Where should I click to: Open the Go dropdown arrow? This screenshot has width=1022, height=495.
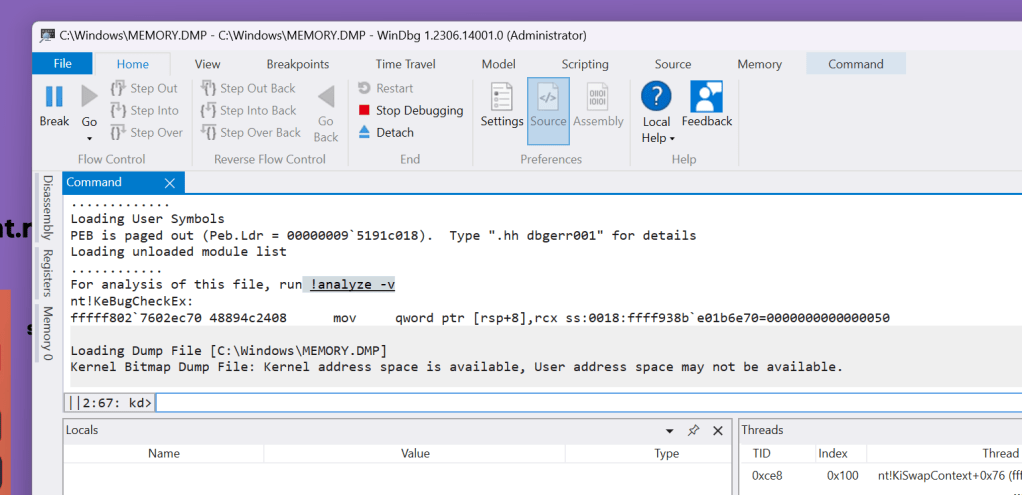point(89,138)
